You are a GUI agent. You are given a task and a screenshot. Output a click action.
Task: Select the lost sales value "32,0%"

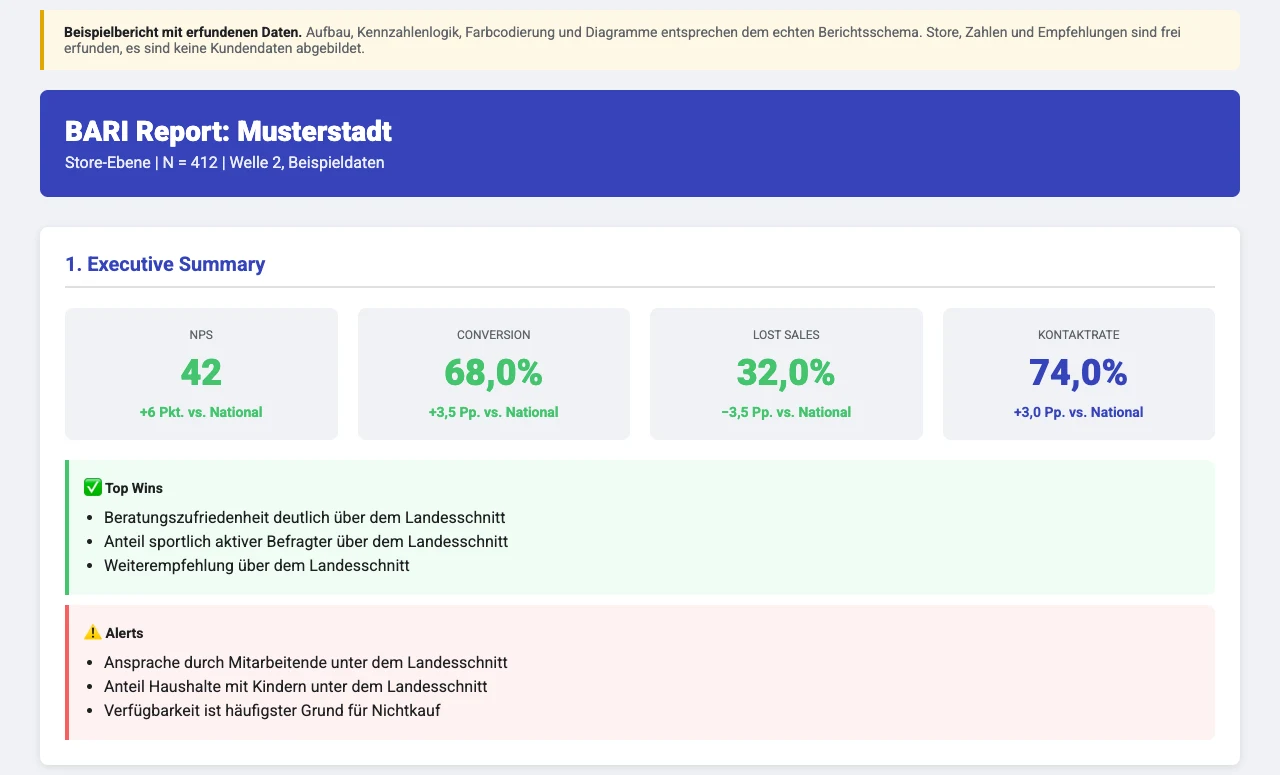[x=786, y=372]
